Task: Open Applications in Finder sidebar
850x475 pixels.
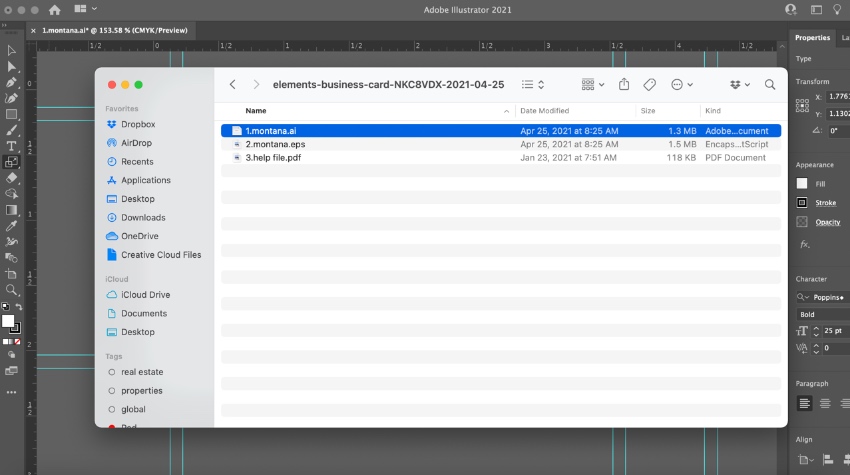Action: [x=146, y=180]
